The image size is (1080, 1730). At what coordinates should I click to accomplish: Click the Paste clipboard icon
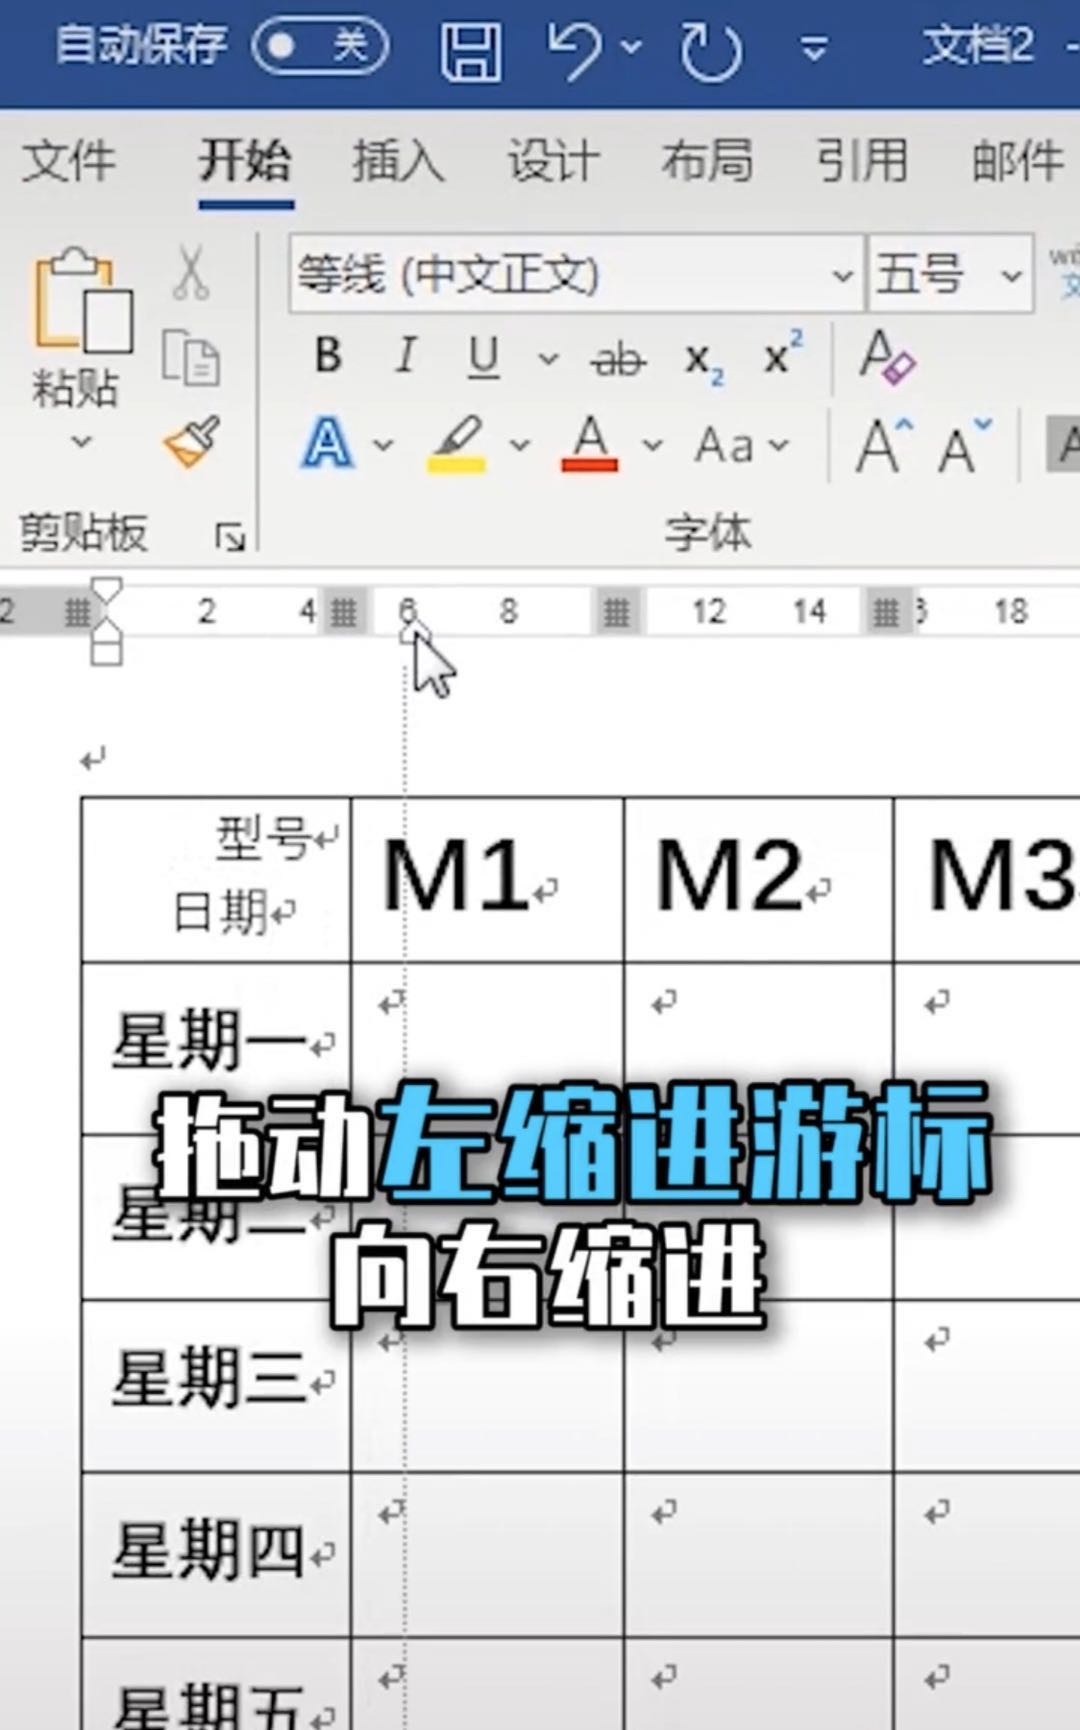[82, 300]
